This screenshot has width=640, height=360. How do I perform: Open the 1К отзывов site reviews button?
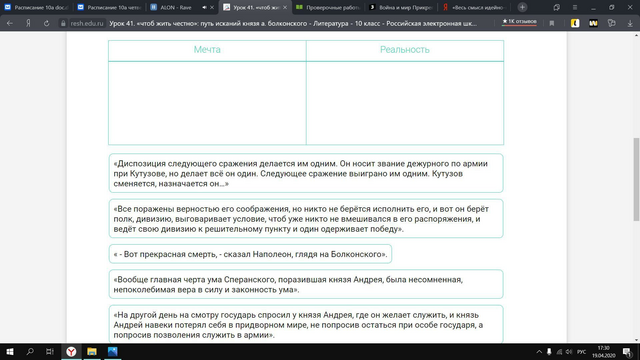(x=519, y=22)
